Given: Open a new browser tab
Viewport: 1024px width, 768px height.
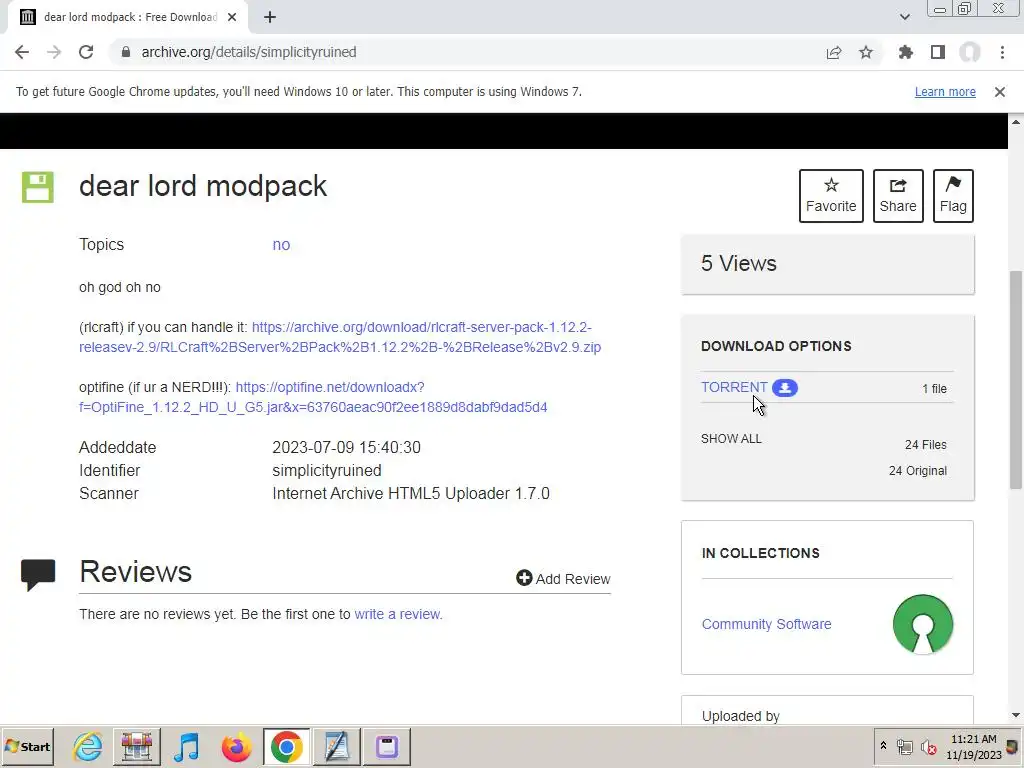Looking at the screenshot, I should click(270, 18).
